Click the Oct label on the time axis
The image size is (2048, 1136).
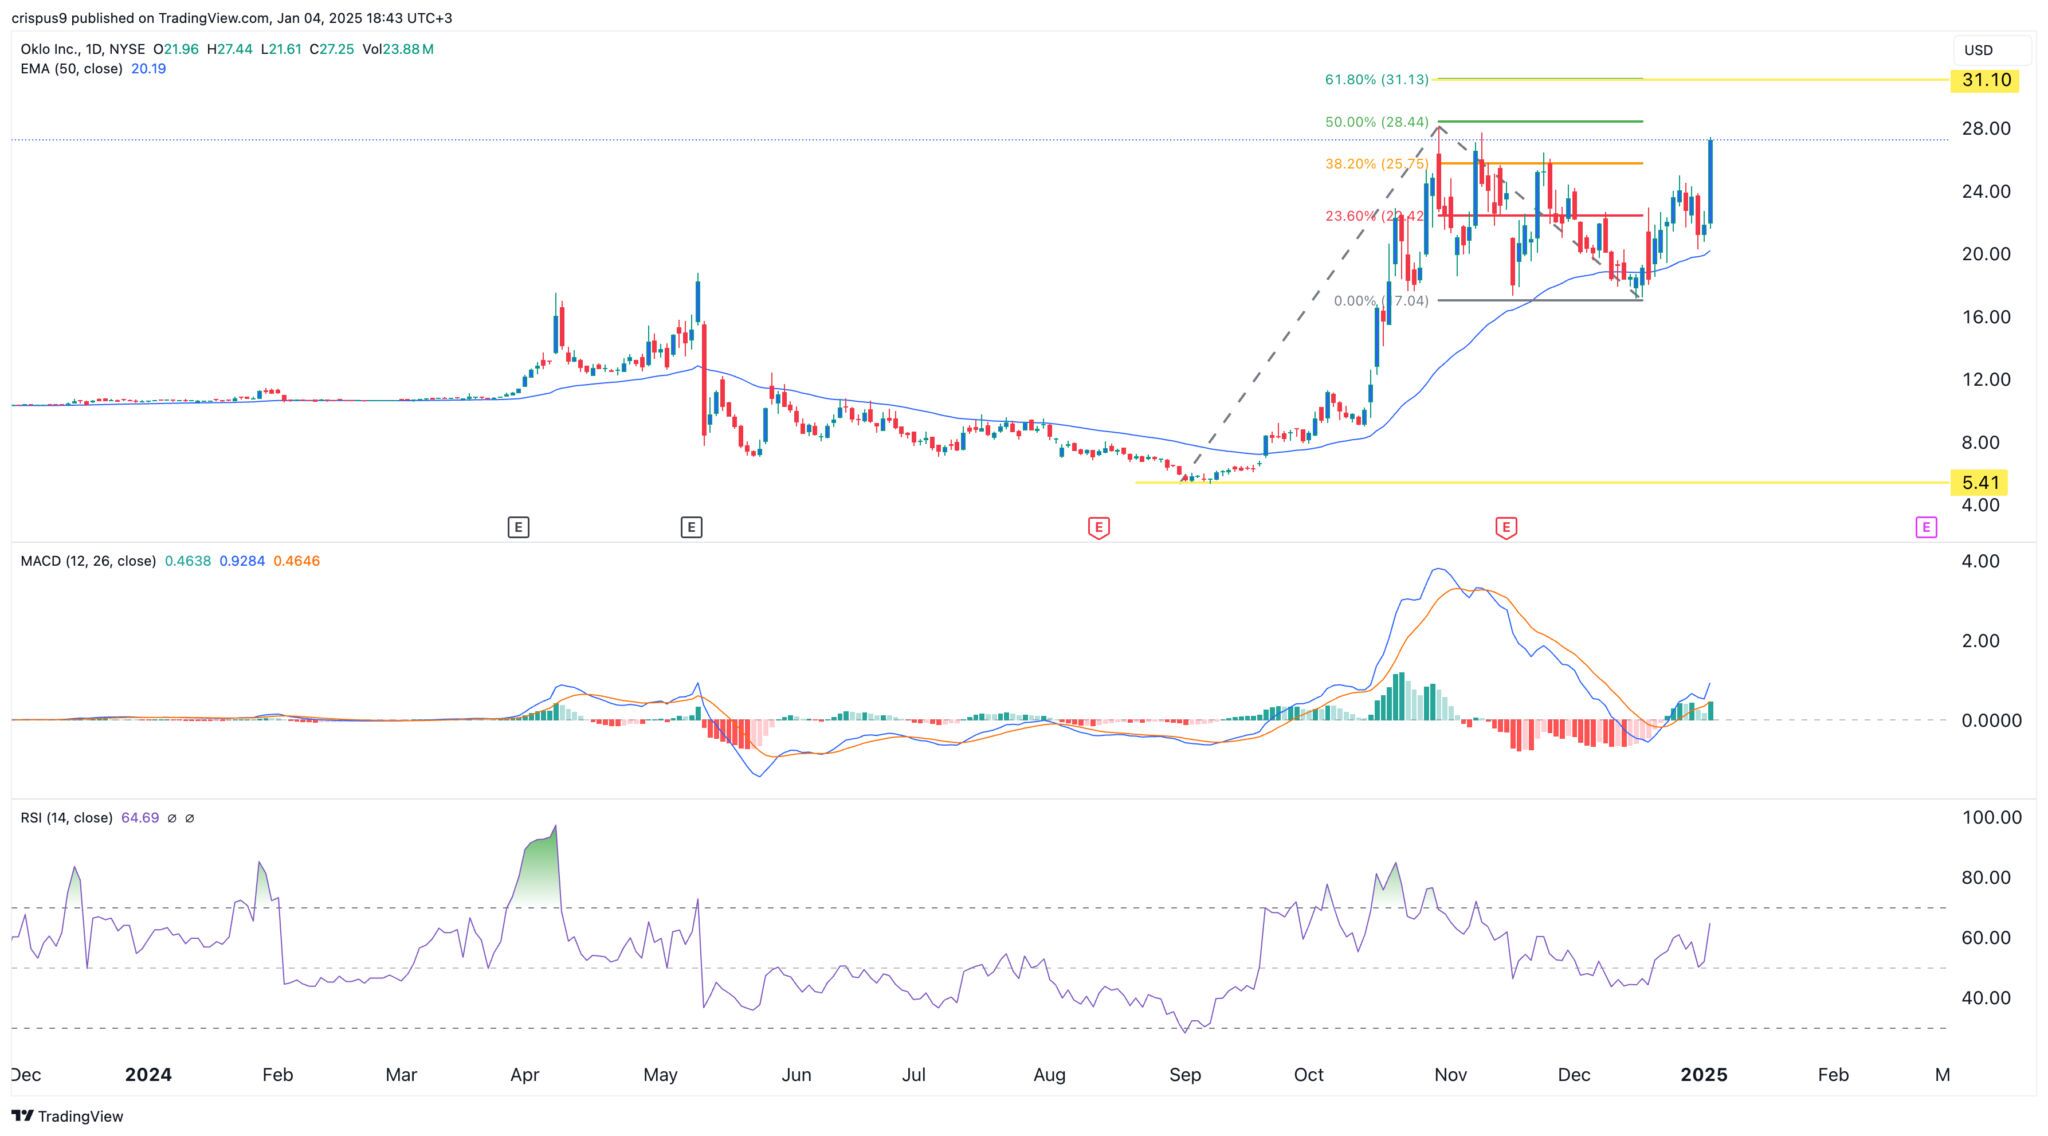[1309, 1075]
